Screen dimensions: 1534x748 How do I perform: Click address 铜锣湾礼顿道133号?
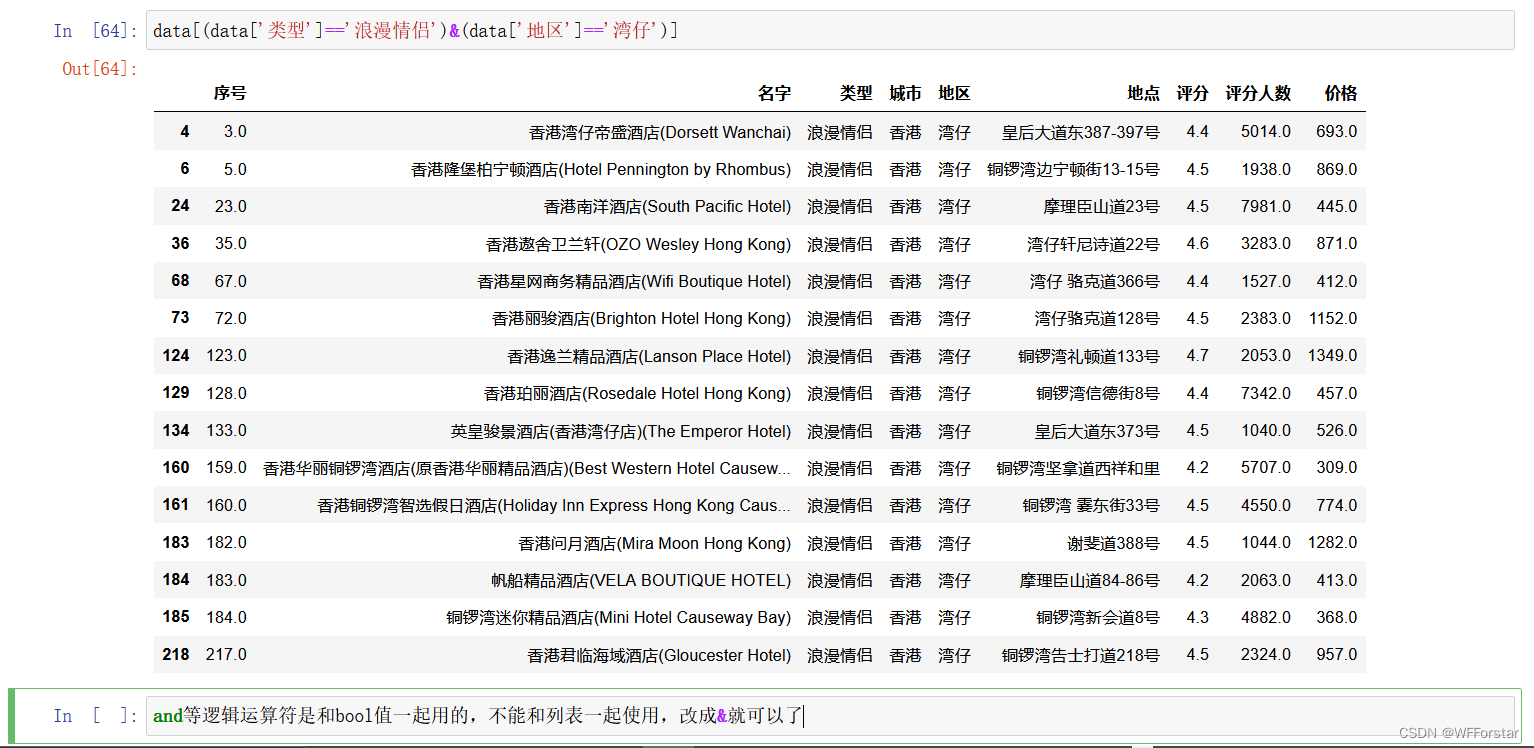tap(1089, 356)
